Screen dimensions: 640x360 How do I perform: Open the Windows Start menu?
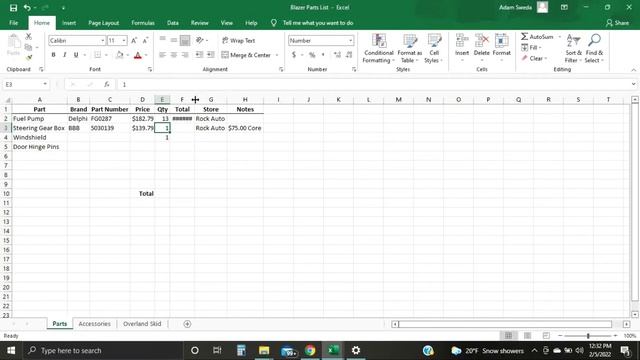click(11, 350)
